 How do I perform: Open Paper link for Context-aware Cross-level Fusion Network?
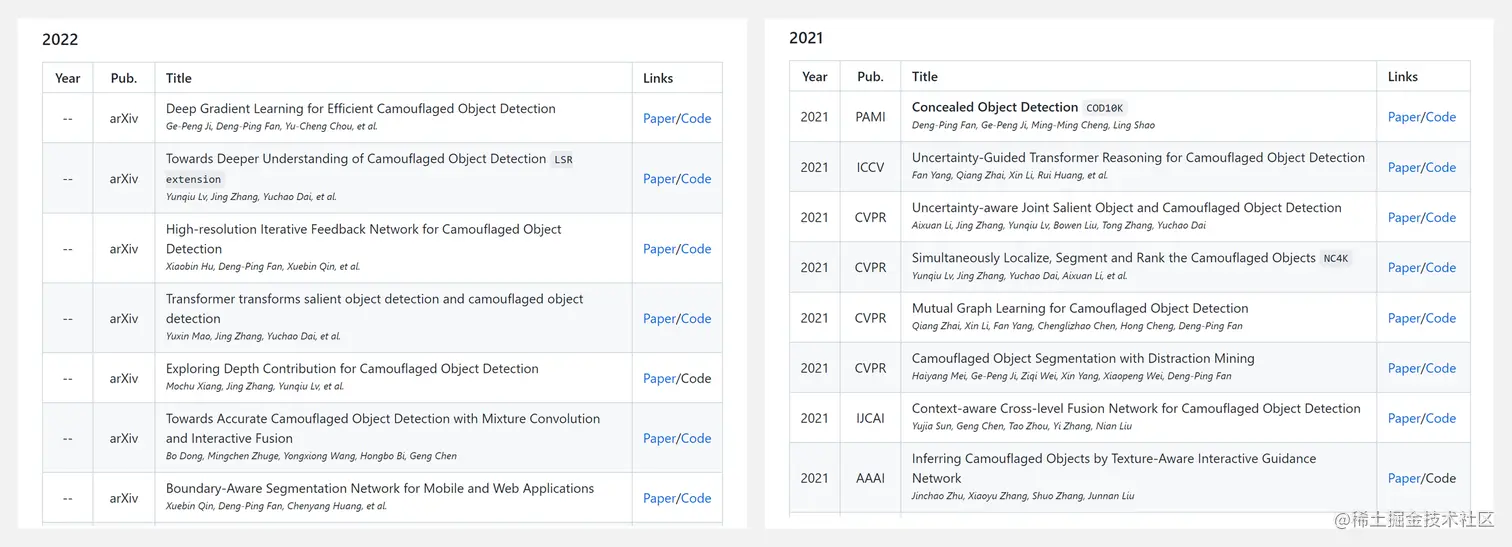[x=1404, y=419]
